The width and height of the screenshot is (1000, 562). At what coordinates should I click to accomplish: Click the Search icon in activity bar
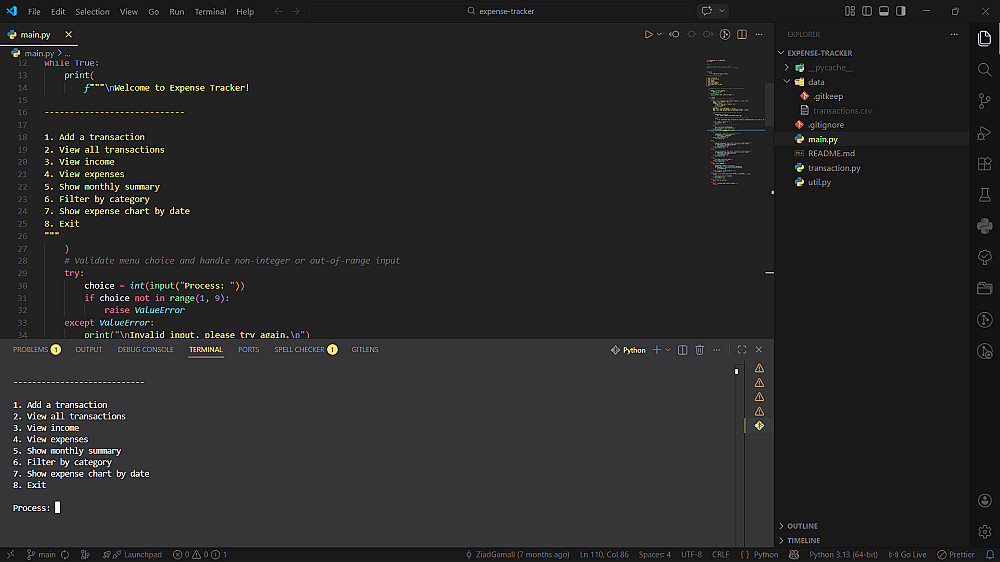click(984, 70)
